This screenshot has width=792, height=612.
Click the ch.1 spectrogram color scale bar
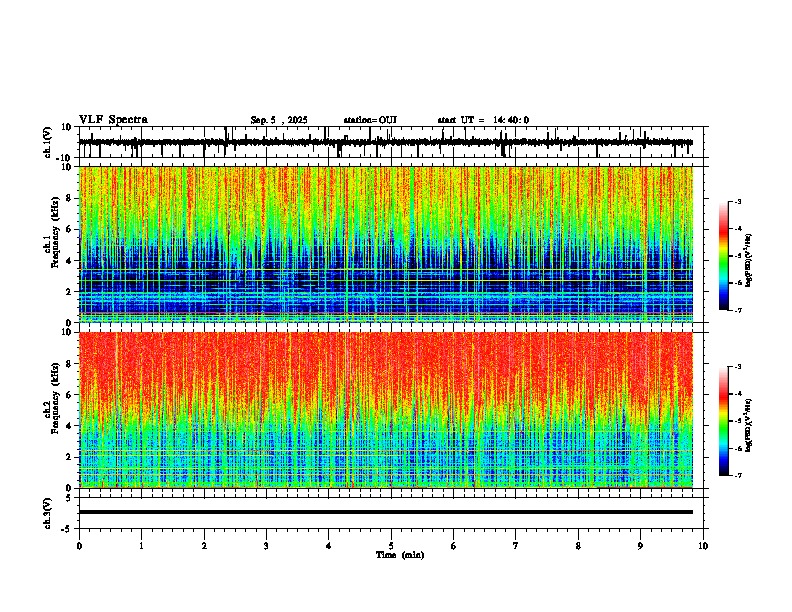[x=724, y=256]
